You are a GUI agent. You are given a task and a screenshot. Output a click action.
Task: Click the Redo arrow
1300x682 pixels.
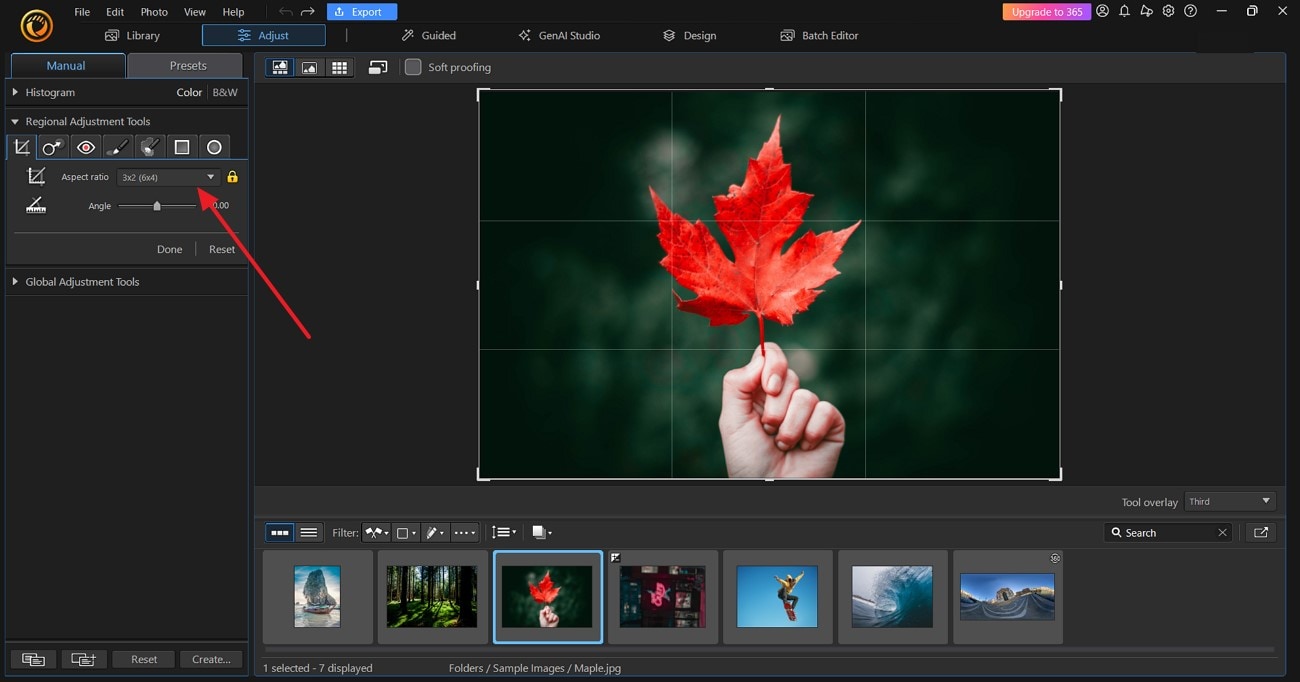click(x=308, y=12)
